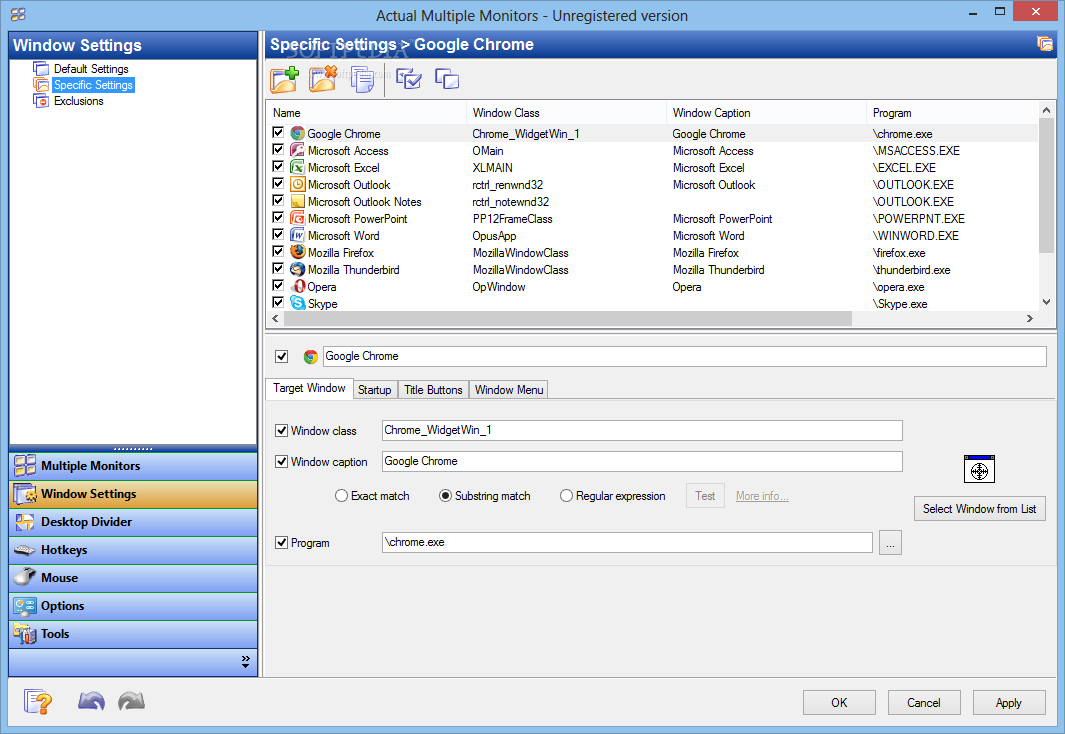
Task: Select the Regular expression radio button
Action: point(566,496)
